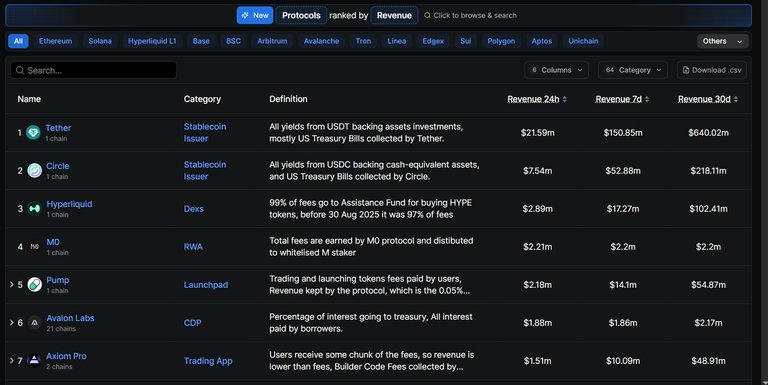Click the New button
The width and height of the screenshot is (768, 385).
coord(255,15)
